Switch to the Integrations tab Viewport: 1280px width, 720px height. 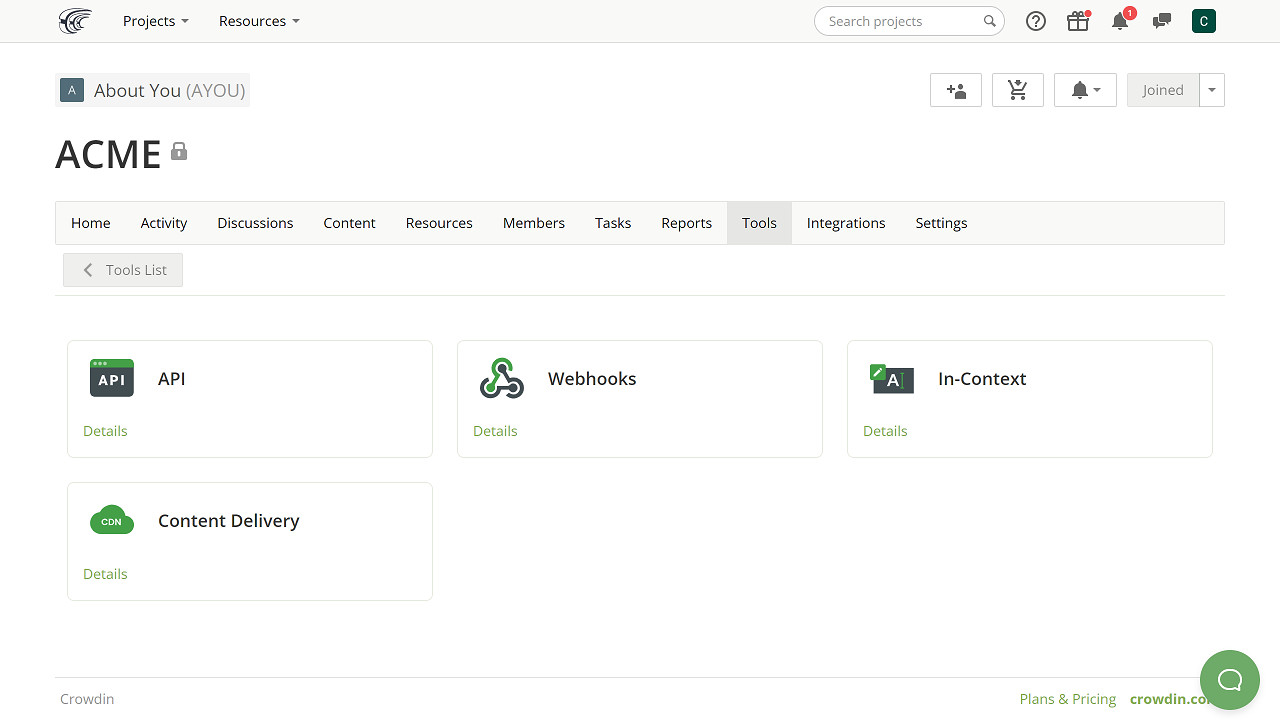click(x=846, y=223)
